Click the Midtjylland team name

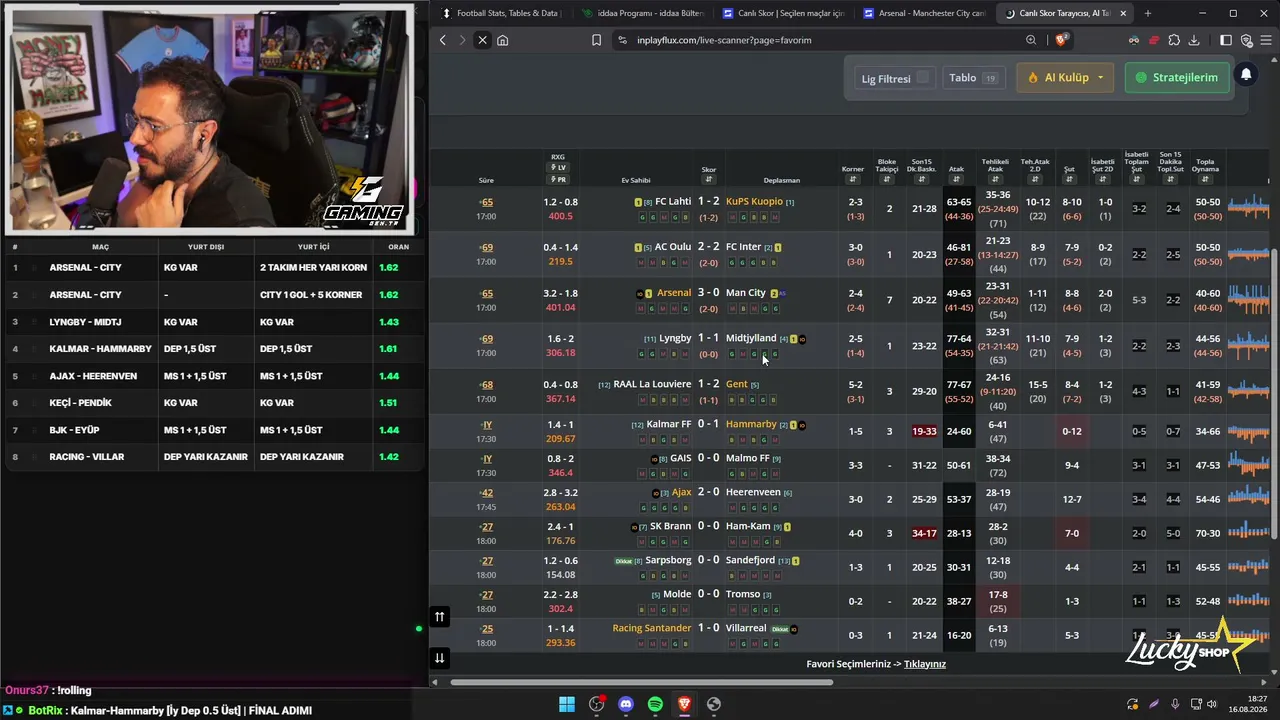(x=751, y=339)
